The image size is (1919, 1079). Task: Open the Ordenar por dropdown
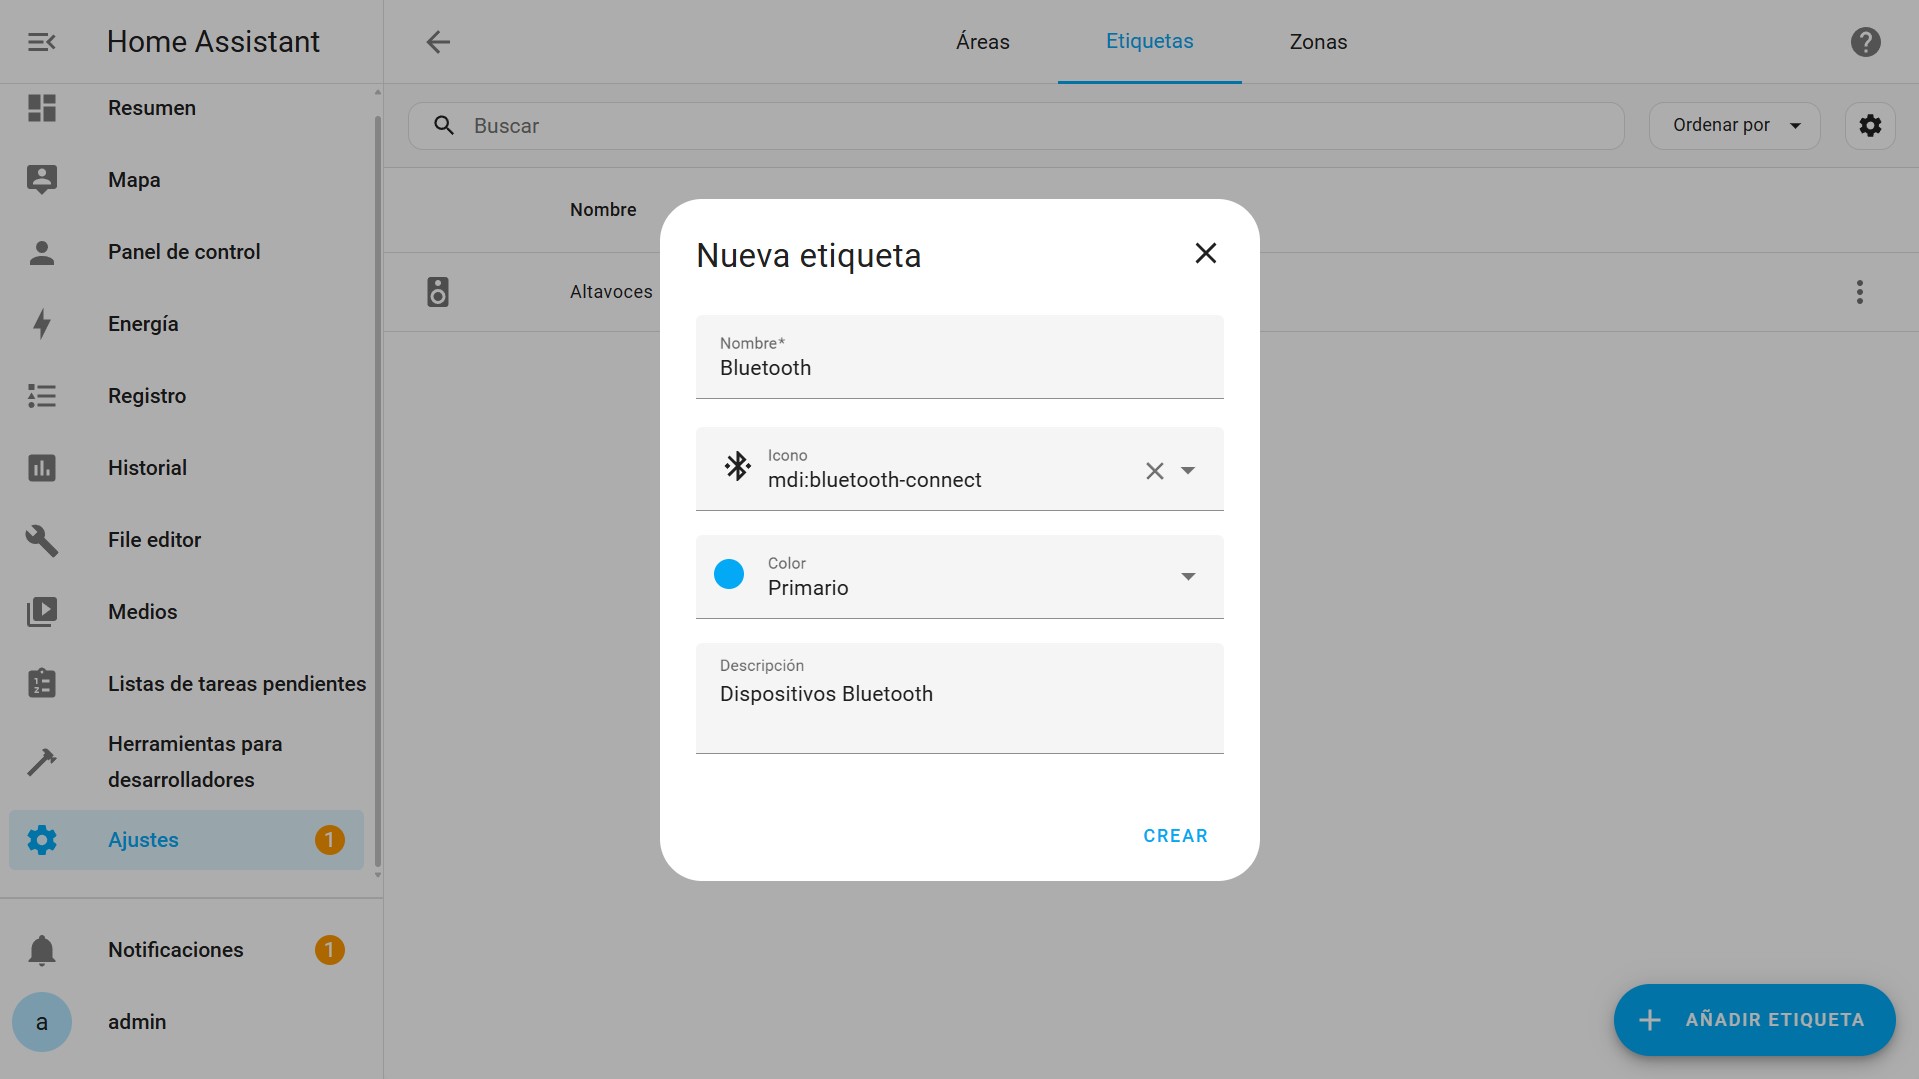[x=1734, y=125]
